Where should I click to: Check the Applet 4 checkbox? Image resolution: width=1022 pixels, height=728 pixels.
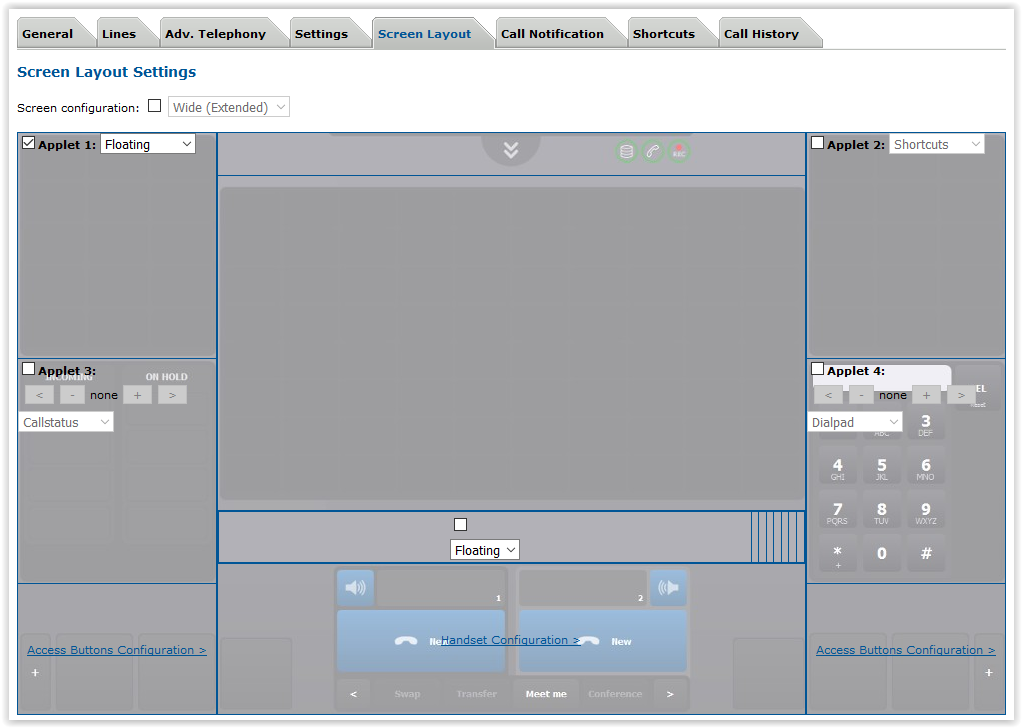click(x=817, y=369)
